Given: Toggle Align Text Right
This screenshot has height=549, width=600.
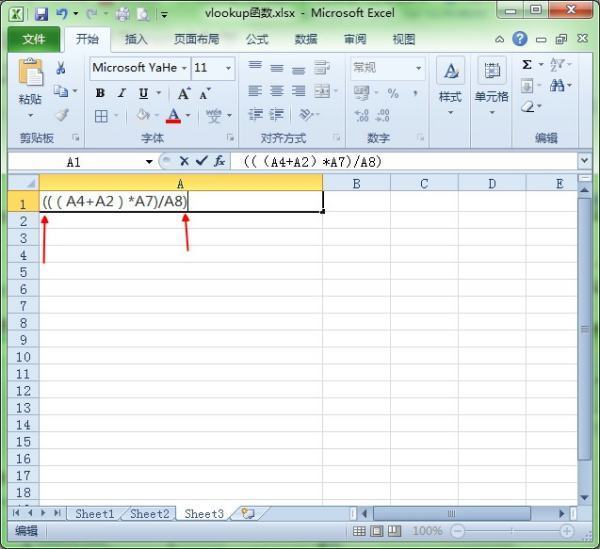Looking at the screenshot, I should pos(298,91).
